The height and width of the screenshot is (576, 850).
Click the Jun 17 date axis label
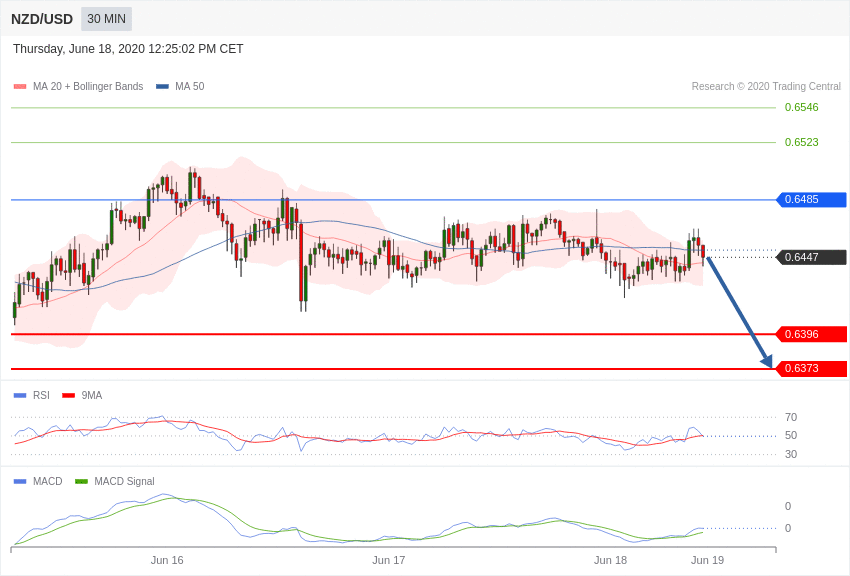coord(389,560)
